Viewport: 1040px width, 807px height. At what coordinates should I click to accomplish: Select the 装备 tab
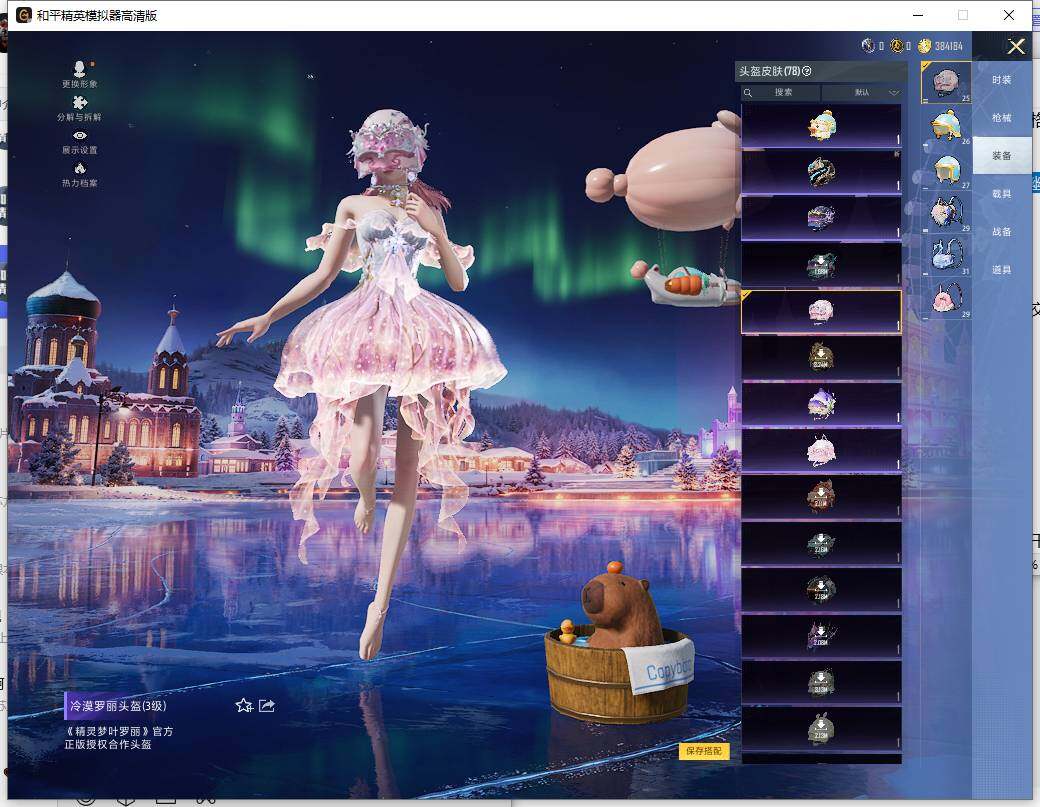[1002, 155]
